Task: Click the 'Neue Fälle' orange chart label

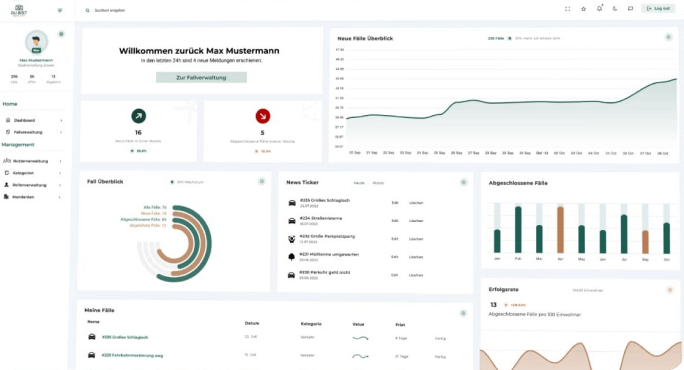Action: [154, 213]
